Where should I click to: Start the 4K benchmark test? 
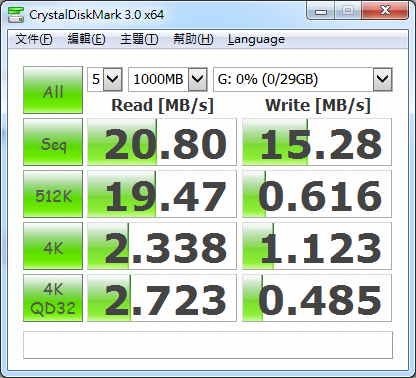(53, 246)
